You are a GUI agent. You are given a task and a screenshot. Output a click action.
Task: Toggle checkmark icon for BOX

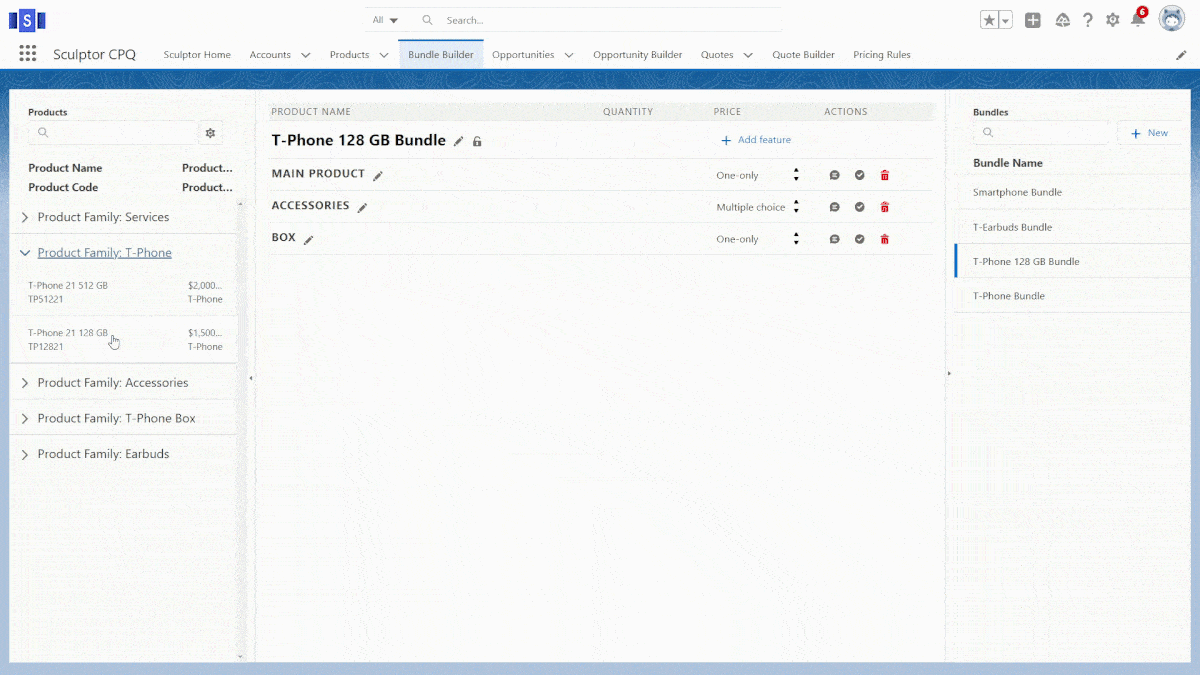coord(859,239)
